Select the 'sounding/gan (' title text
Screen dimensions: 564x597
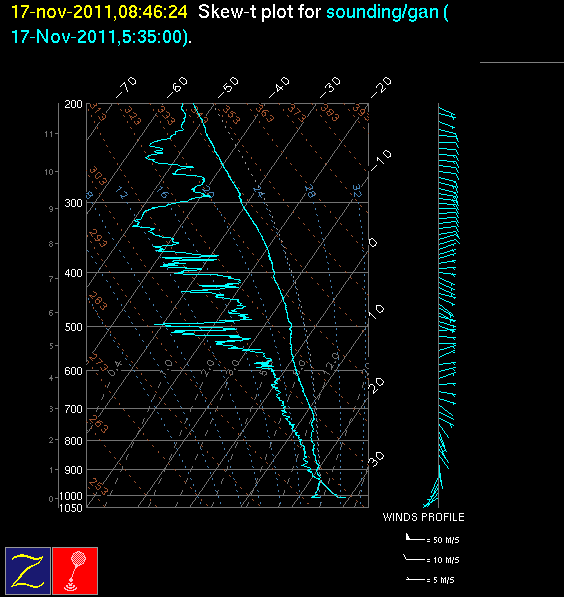click(388, 12)
